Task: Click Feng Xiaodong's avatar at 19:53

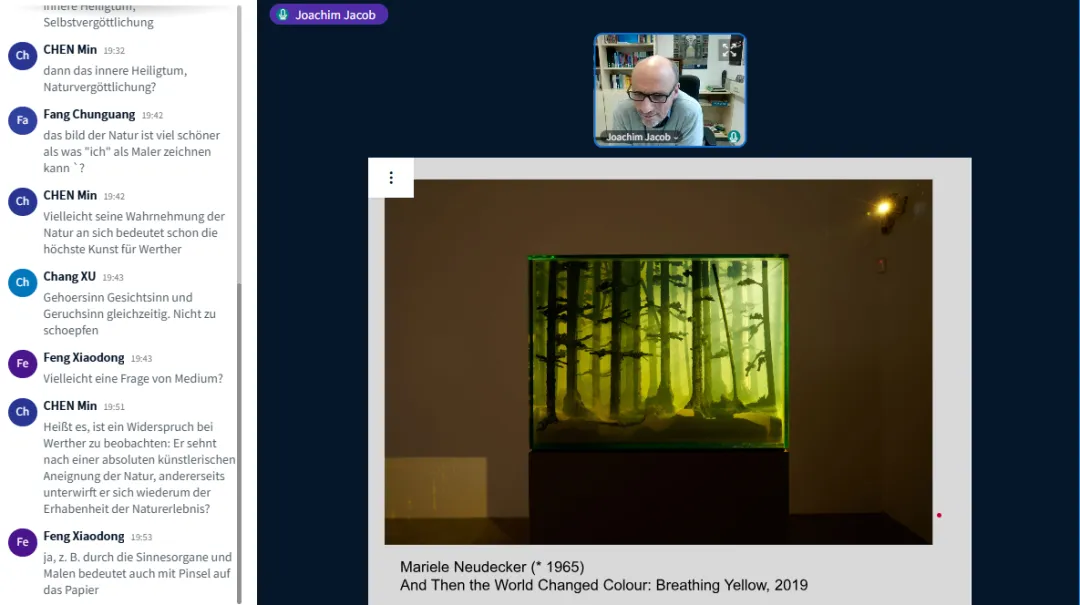Action: point(22,542)
